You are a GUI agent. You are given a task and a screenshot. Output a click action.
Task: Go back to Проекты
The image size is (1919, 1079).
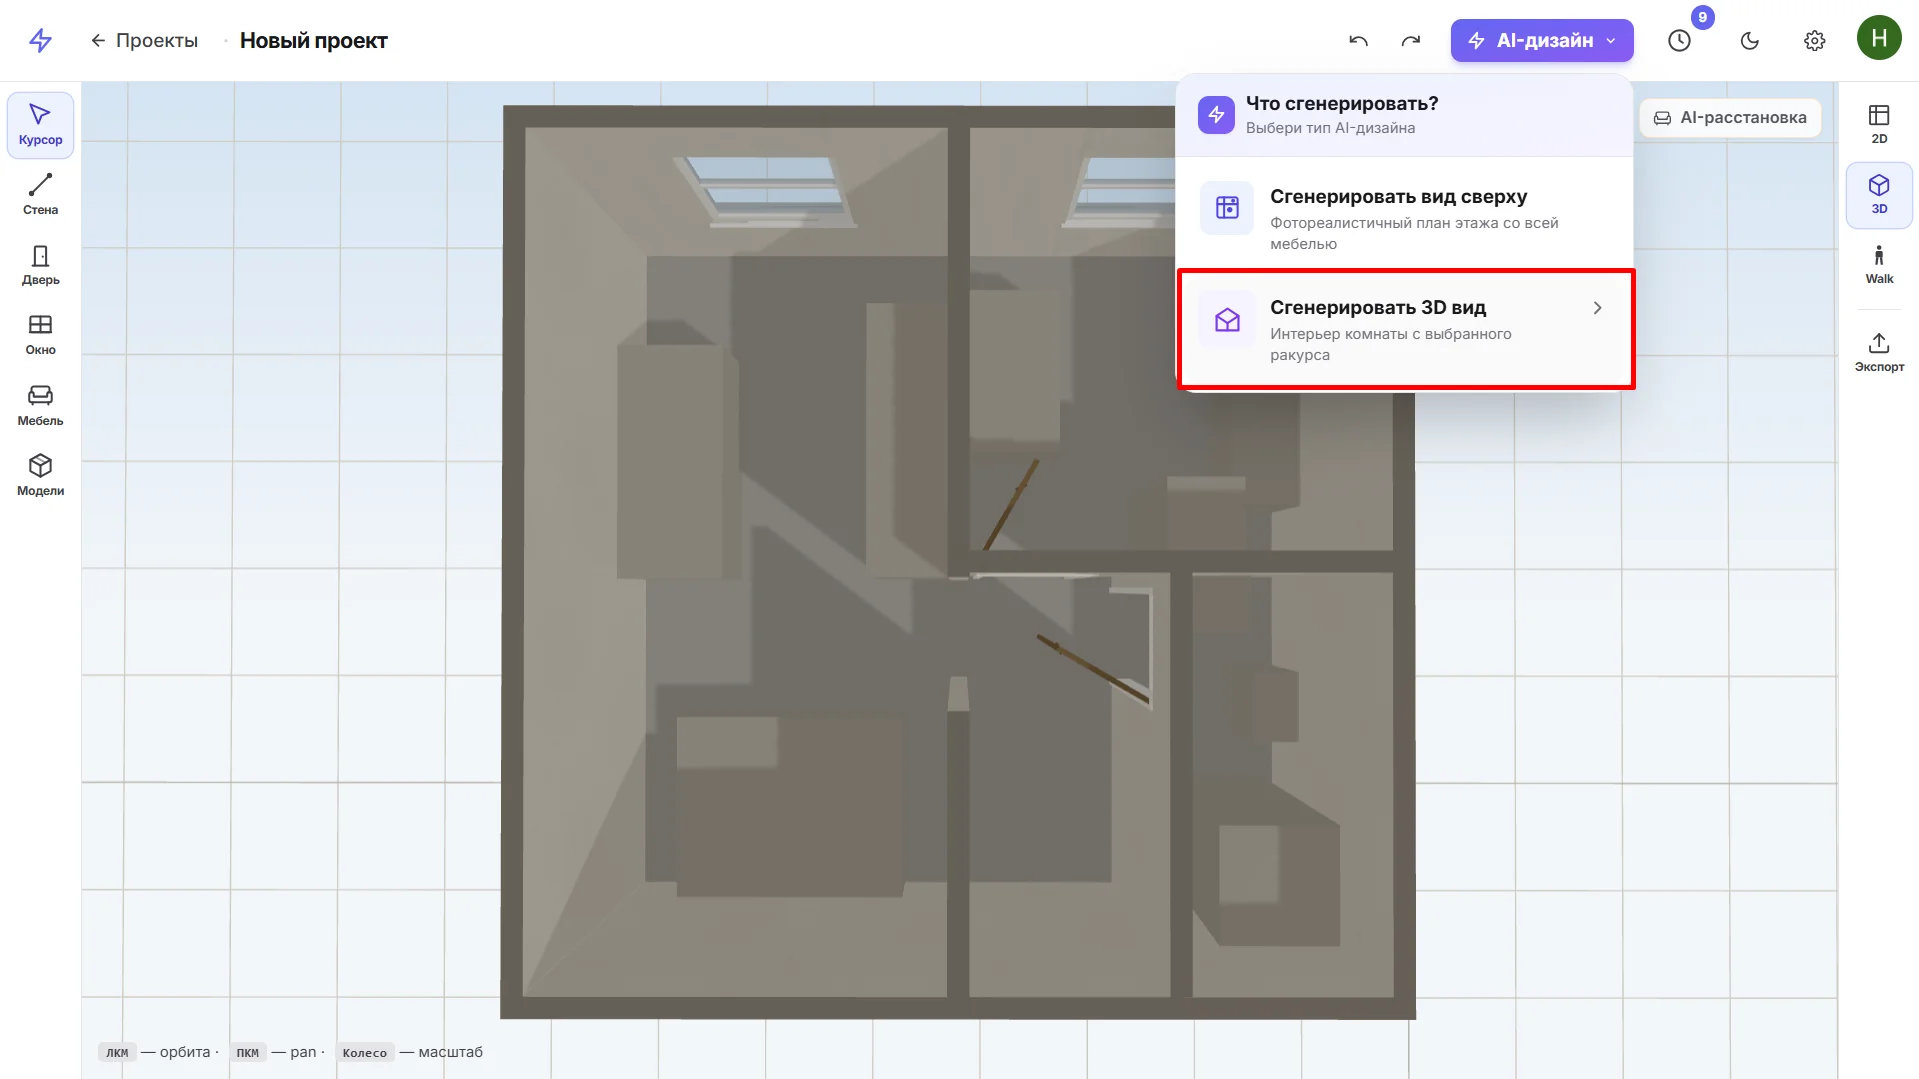(144, 41)
